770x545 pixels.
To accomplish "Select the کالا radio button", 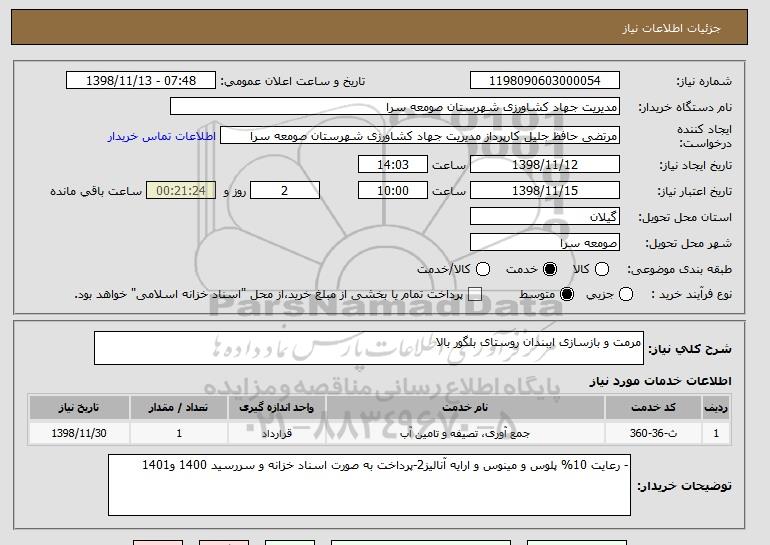I will 602,269.
